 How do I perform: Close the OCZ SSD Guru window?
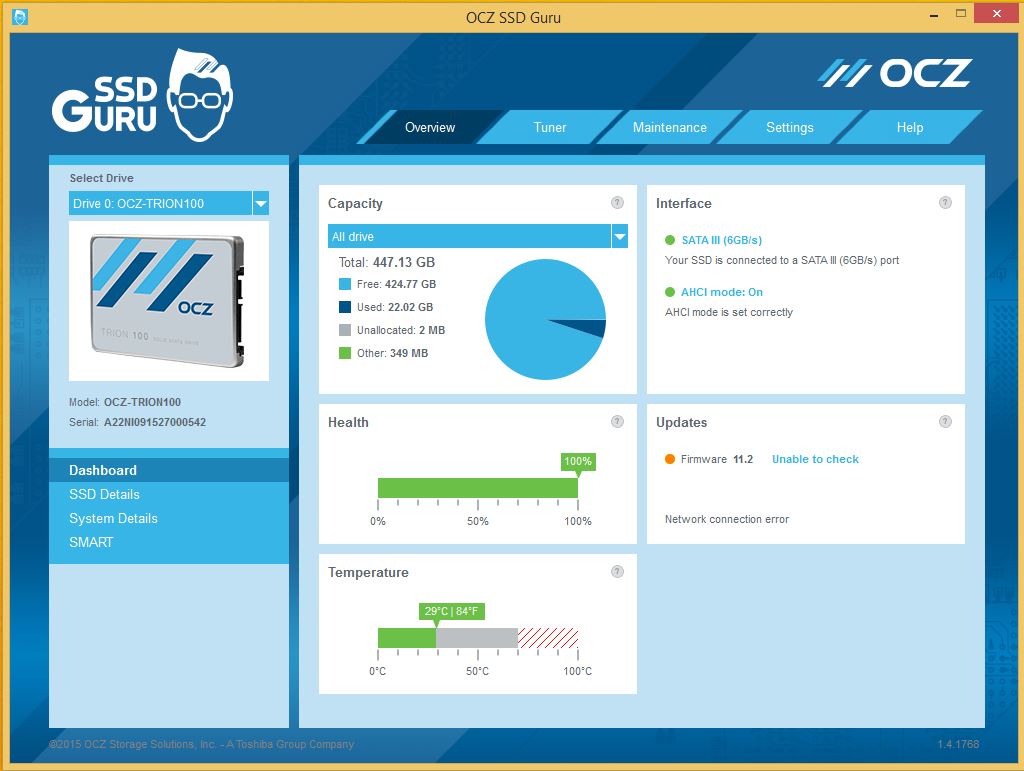(996, 14)
